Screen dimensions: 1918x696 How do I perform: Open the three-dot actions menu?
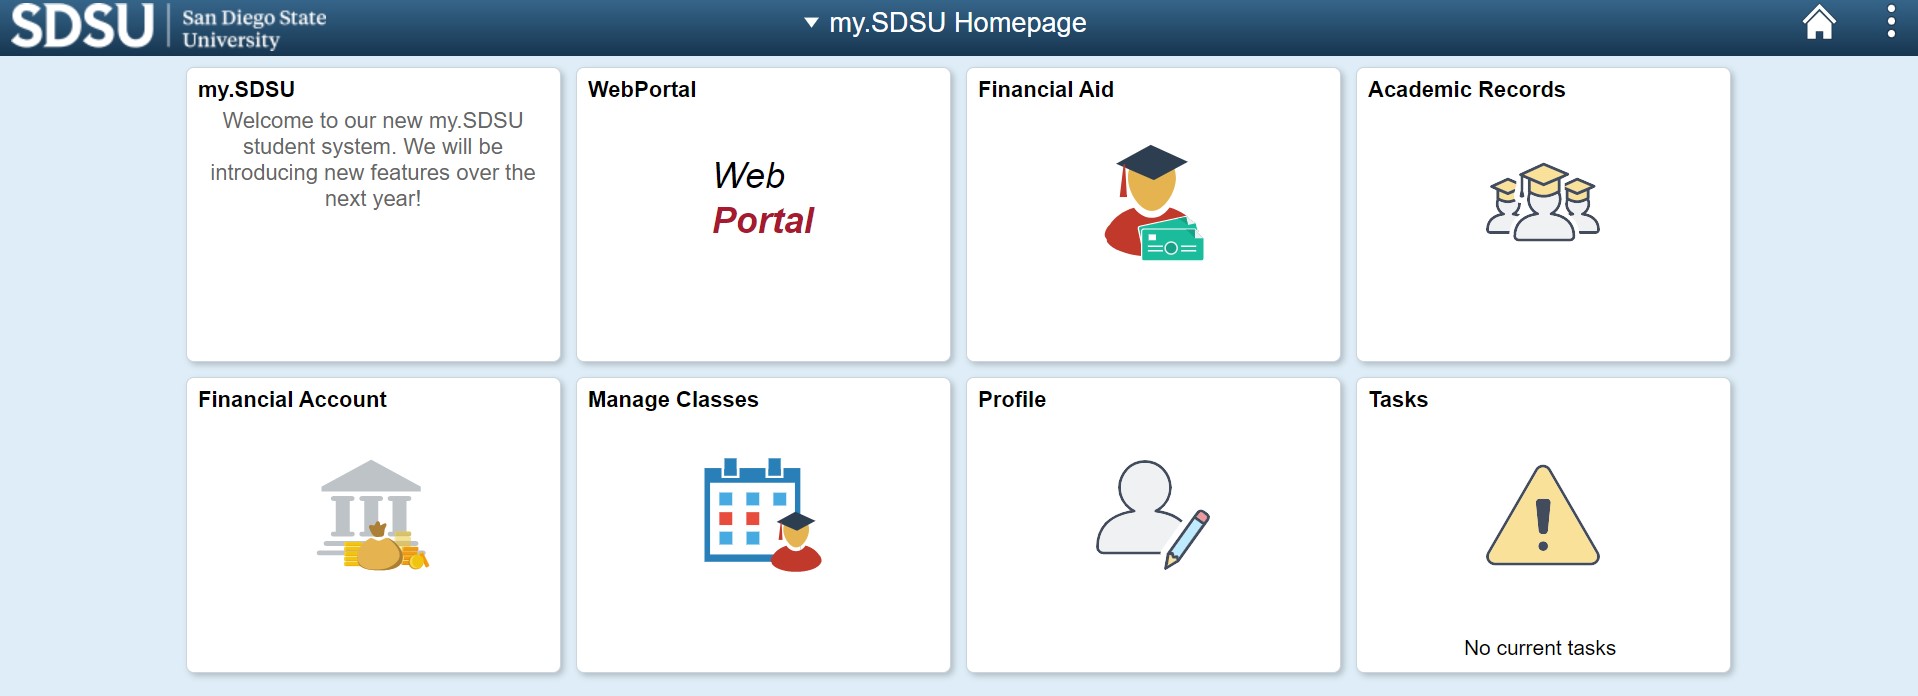click(1891, 22)
